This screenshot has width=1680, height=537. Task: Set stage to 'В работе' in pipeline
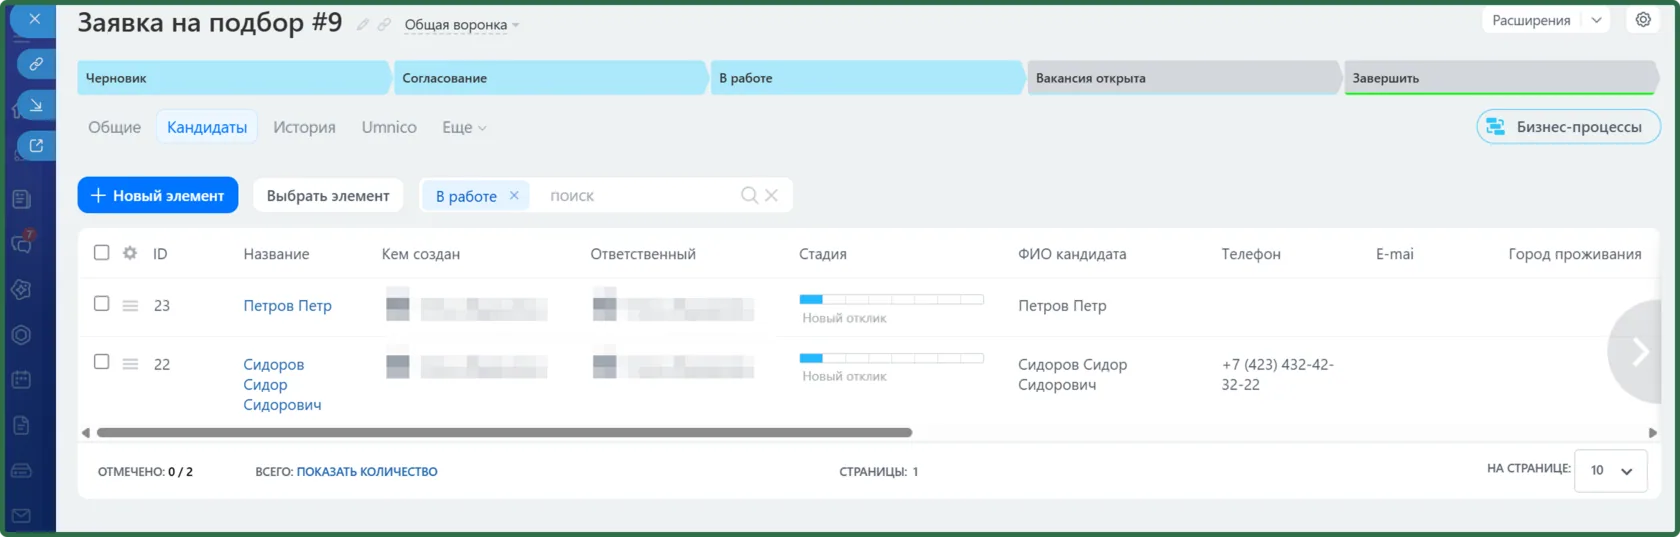point(867,78)
